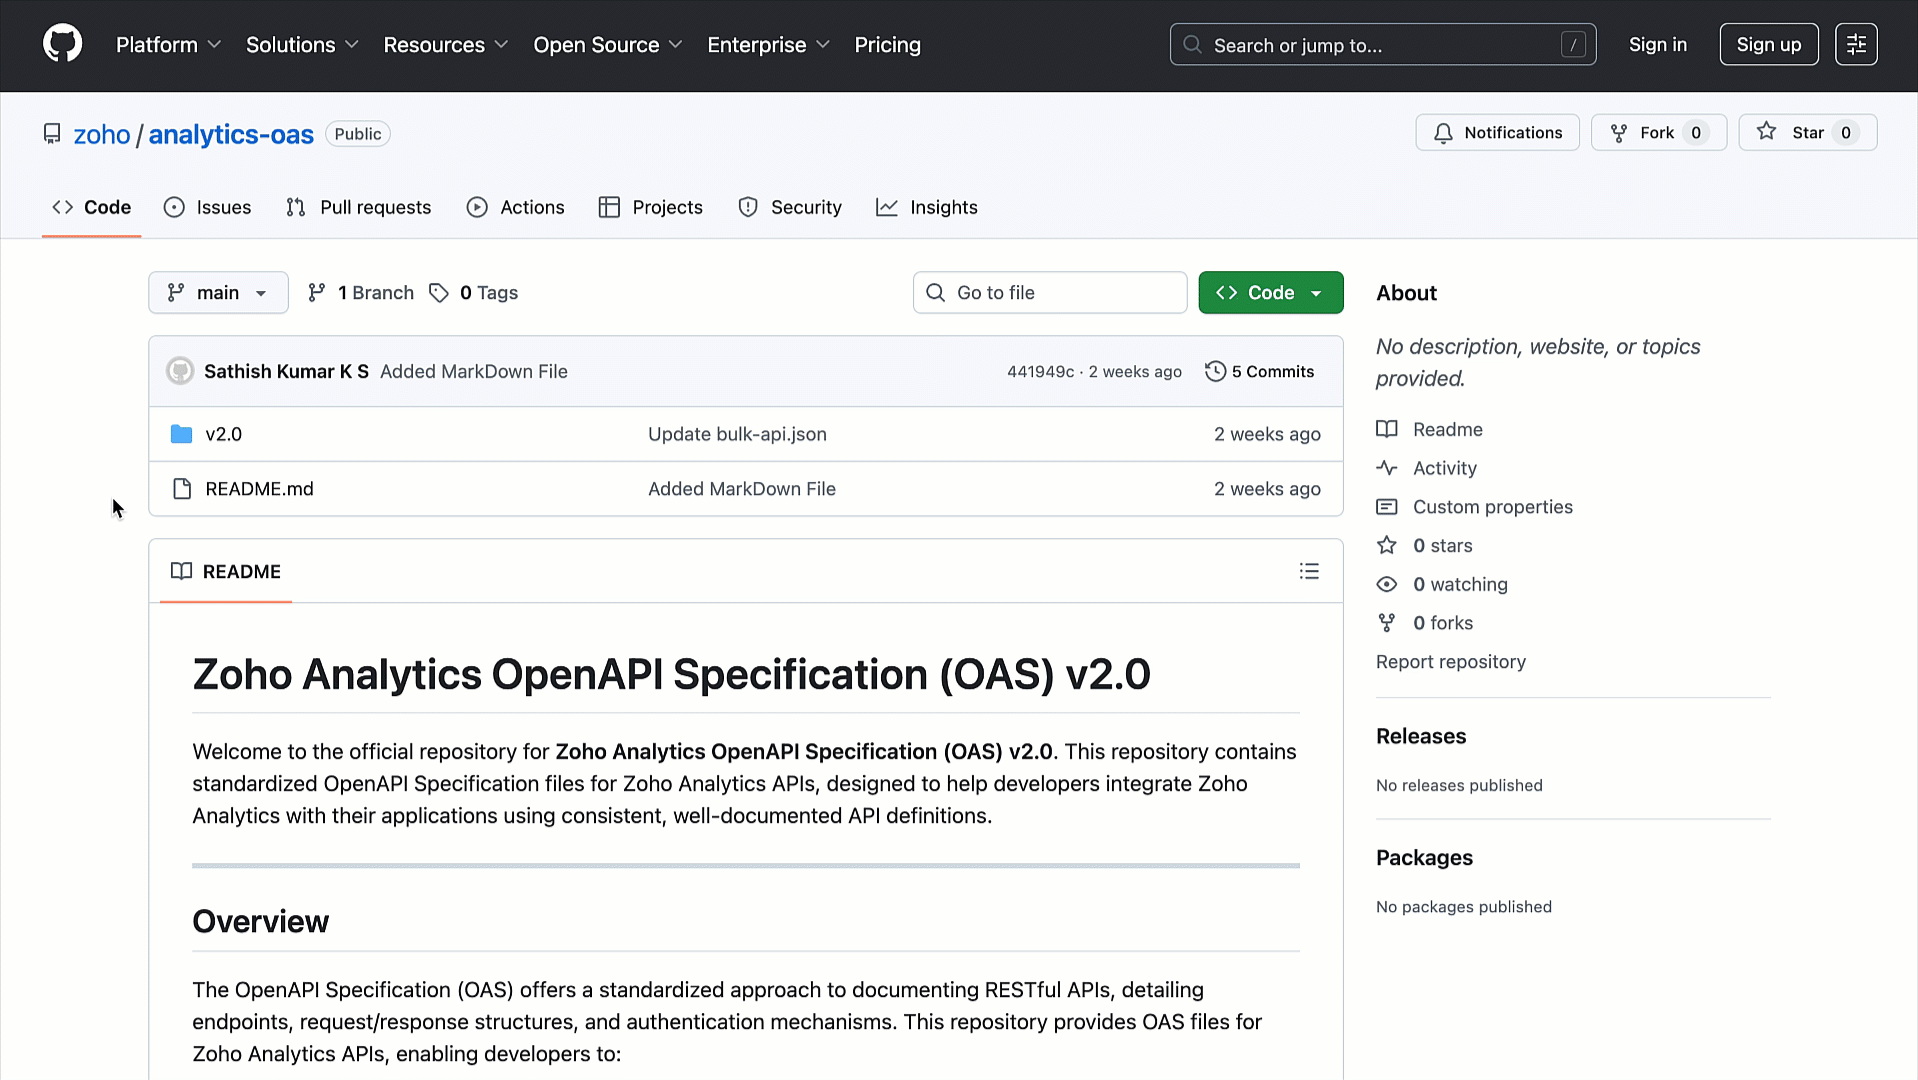View the 5 Commits history
The height and width of the screenshot is (1080, 1918).
[1260, 371]
